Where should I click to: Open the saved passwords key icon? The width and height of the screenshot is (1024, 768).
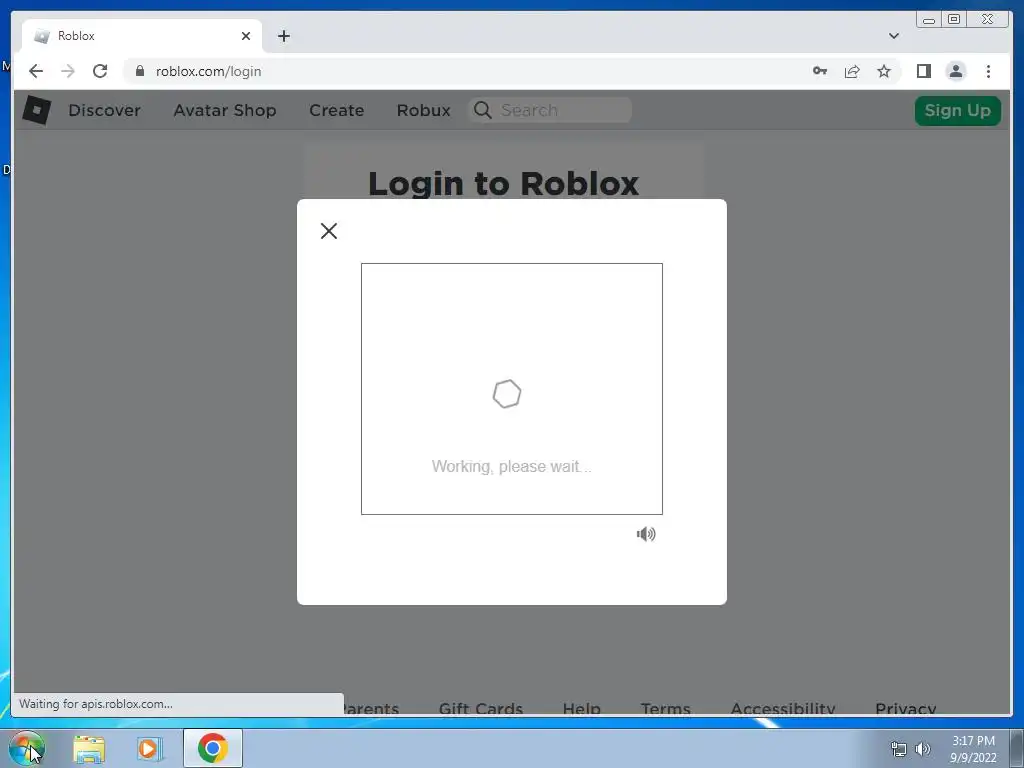[x=820, y=71]
